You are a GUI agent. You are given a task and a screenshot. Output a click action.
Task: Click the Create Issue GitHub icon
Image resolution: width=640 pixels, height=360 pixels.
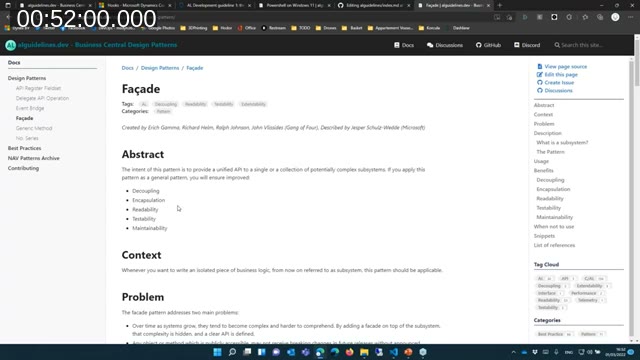pos(540,82)
